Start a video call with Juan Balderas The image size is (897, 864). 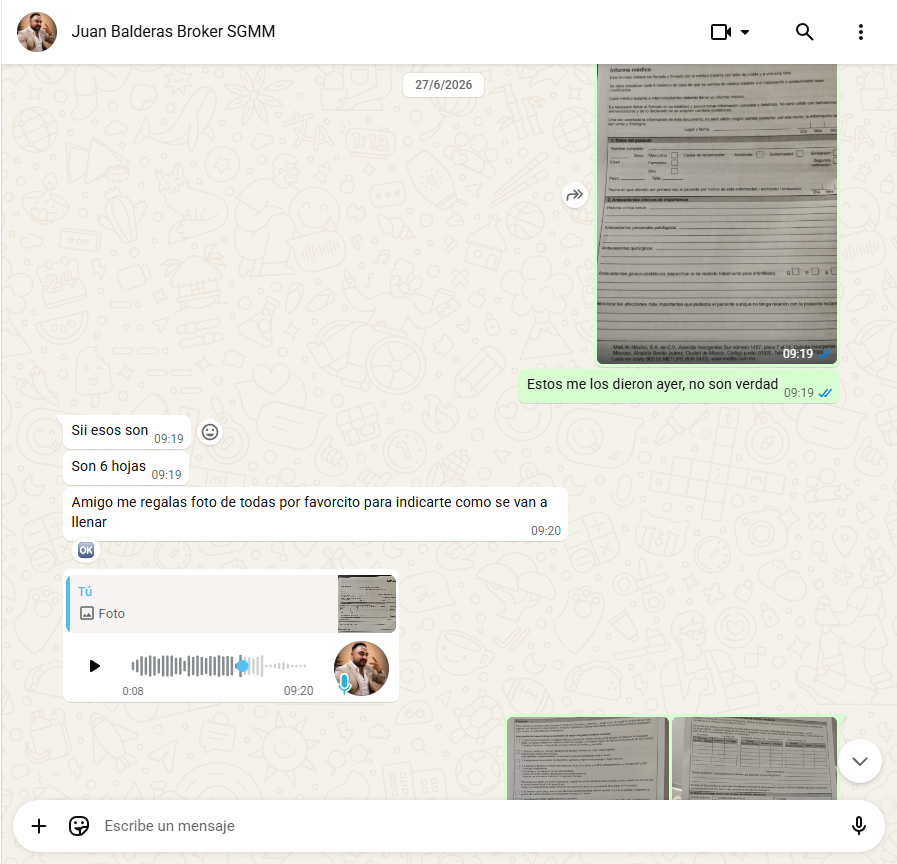(x=721, y=32)
